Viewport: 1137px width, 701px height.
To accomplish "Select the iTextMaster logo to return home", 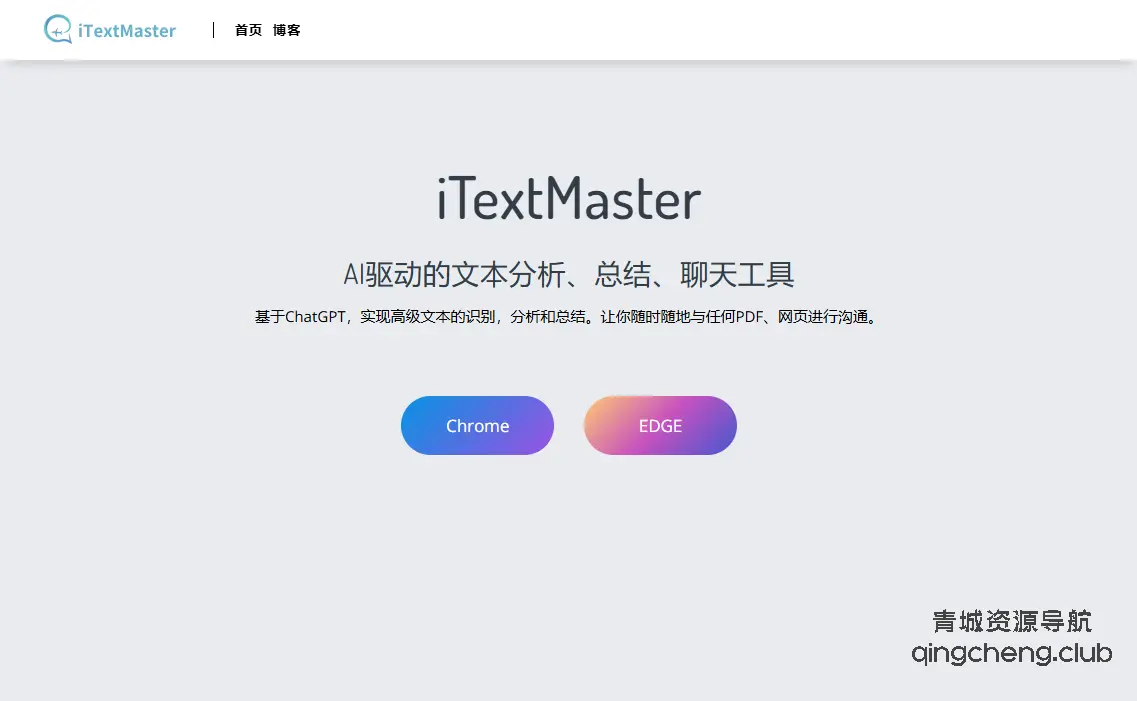I will click(x=108, y=30).
